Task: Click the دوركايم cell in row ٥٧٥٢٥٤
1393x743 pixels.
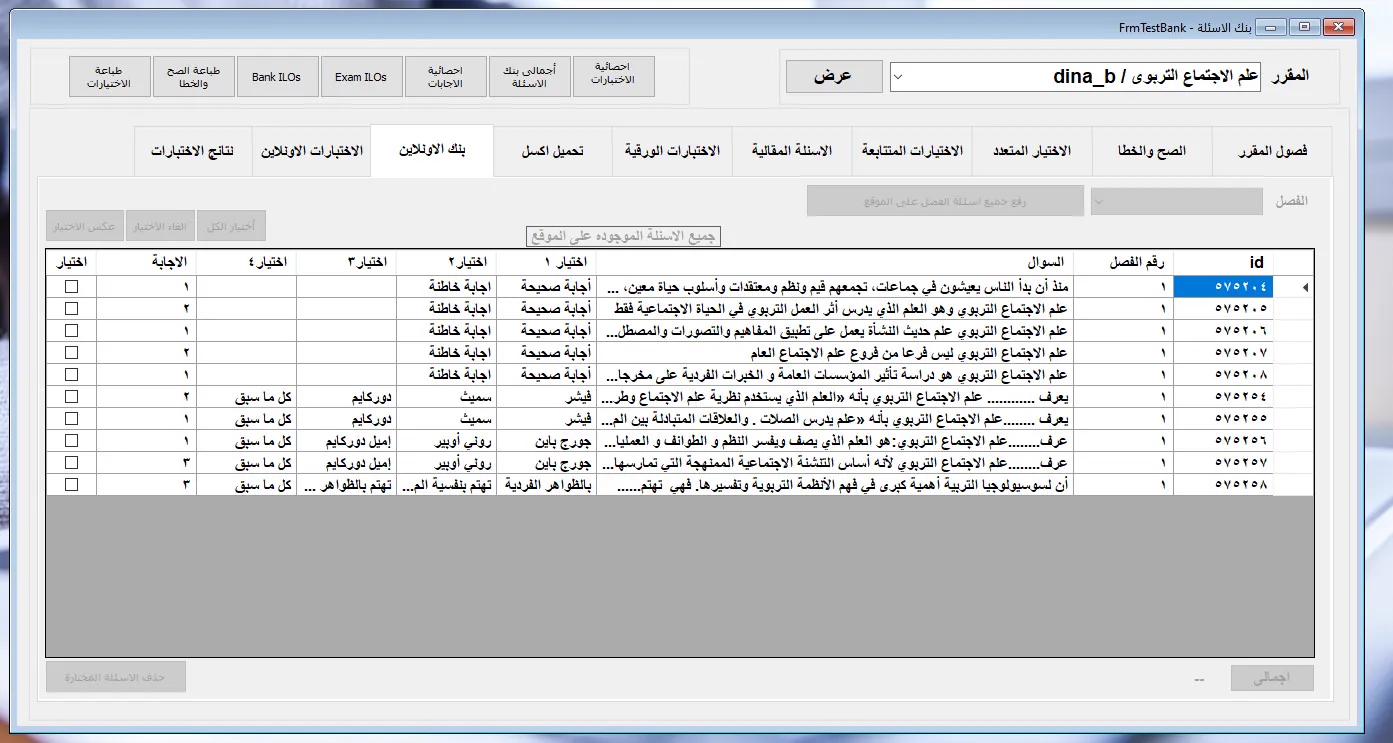Action: point(346,397)
